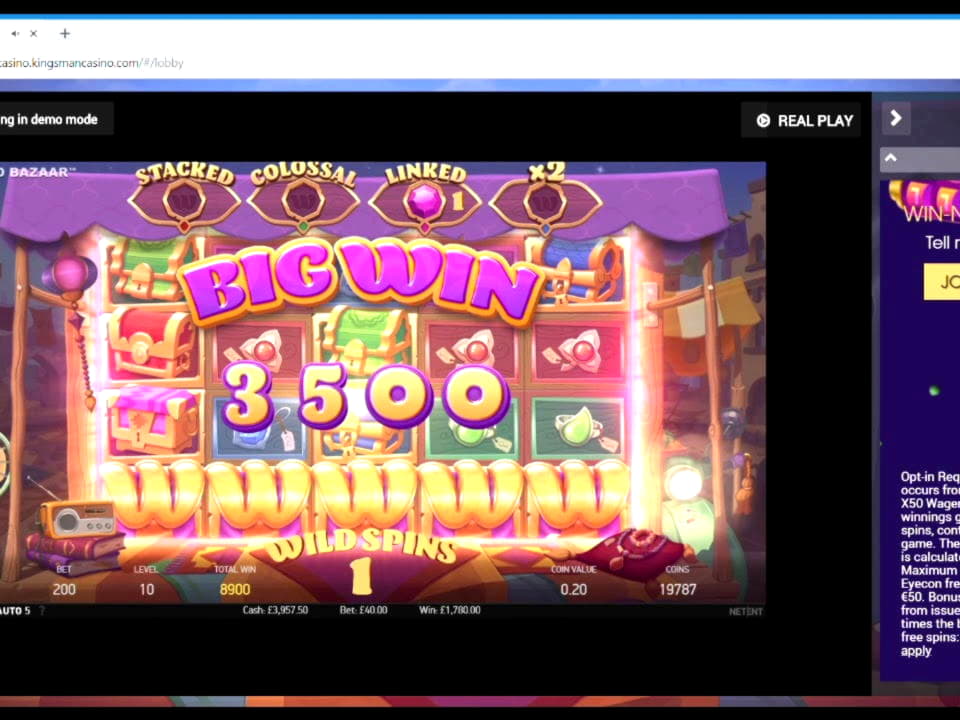The height and width of the screenshot is (720, 960).
Task: Open a new browser tab with plus icon
Action: point(65,34)
